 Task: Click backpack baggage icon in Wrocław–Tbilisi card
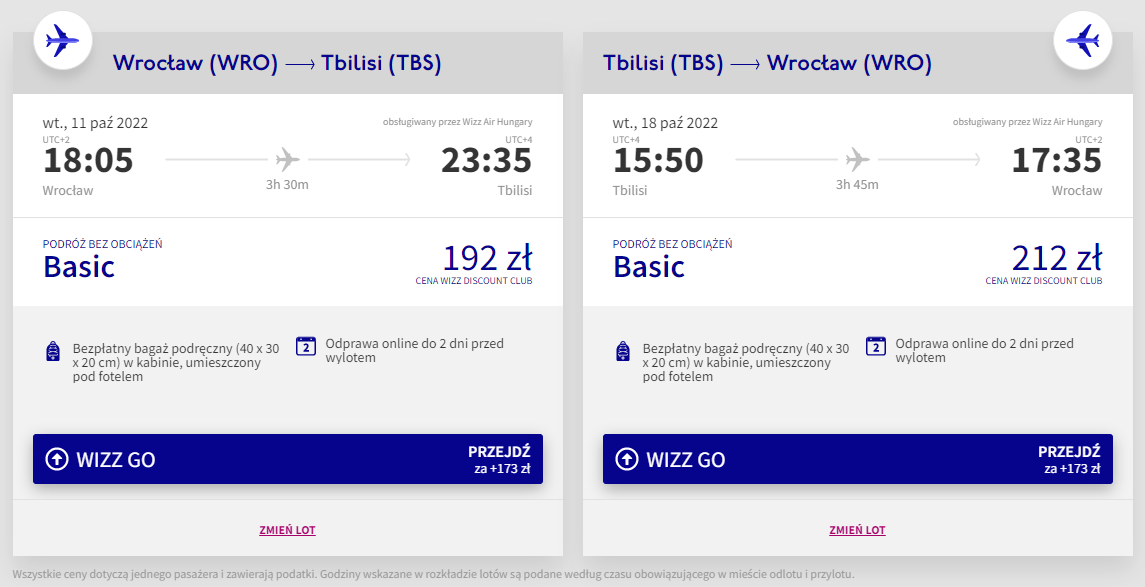click(53, 352)
